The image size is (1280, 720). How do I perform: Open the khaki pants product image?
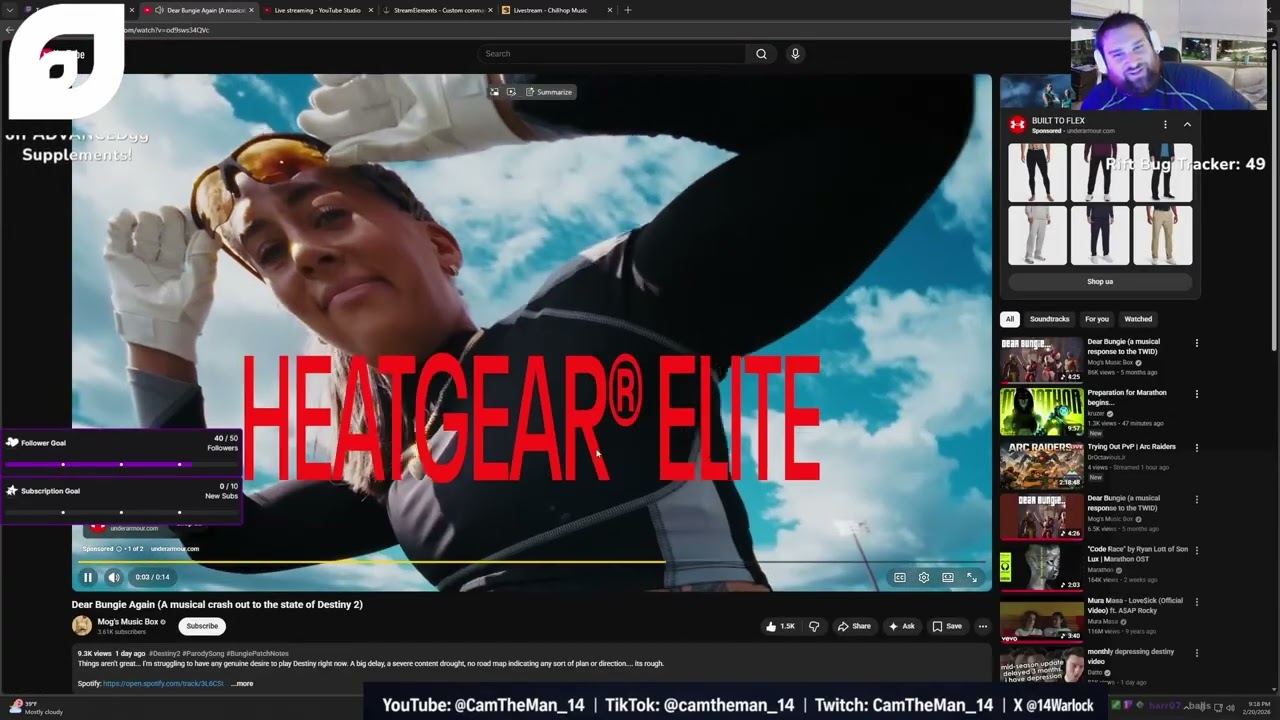click(x=1163, y=236)
